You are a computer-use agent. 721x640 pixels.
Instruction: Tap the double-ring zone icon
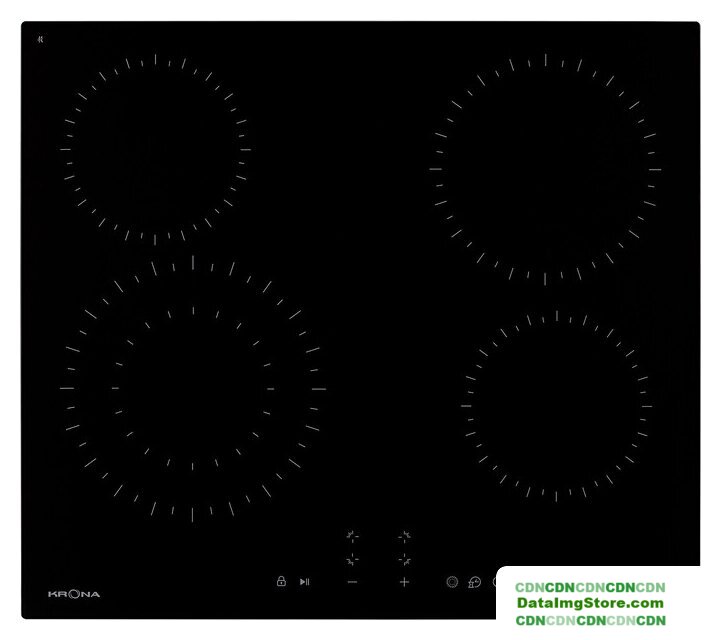(x=452, y=581)
